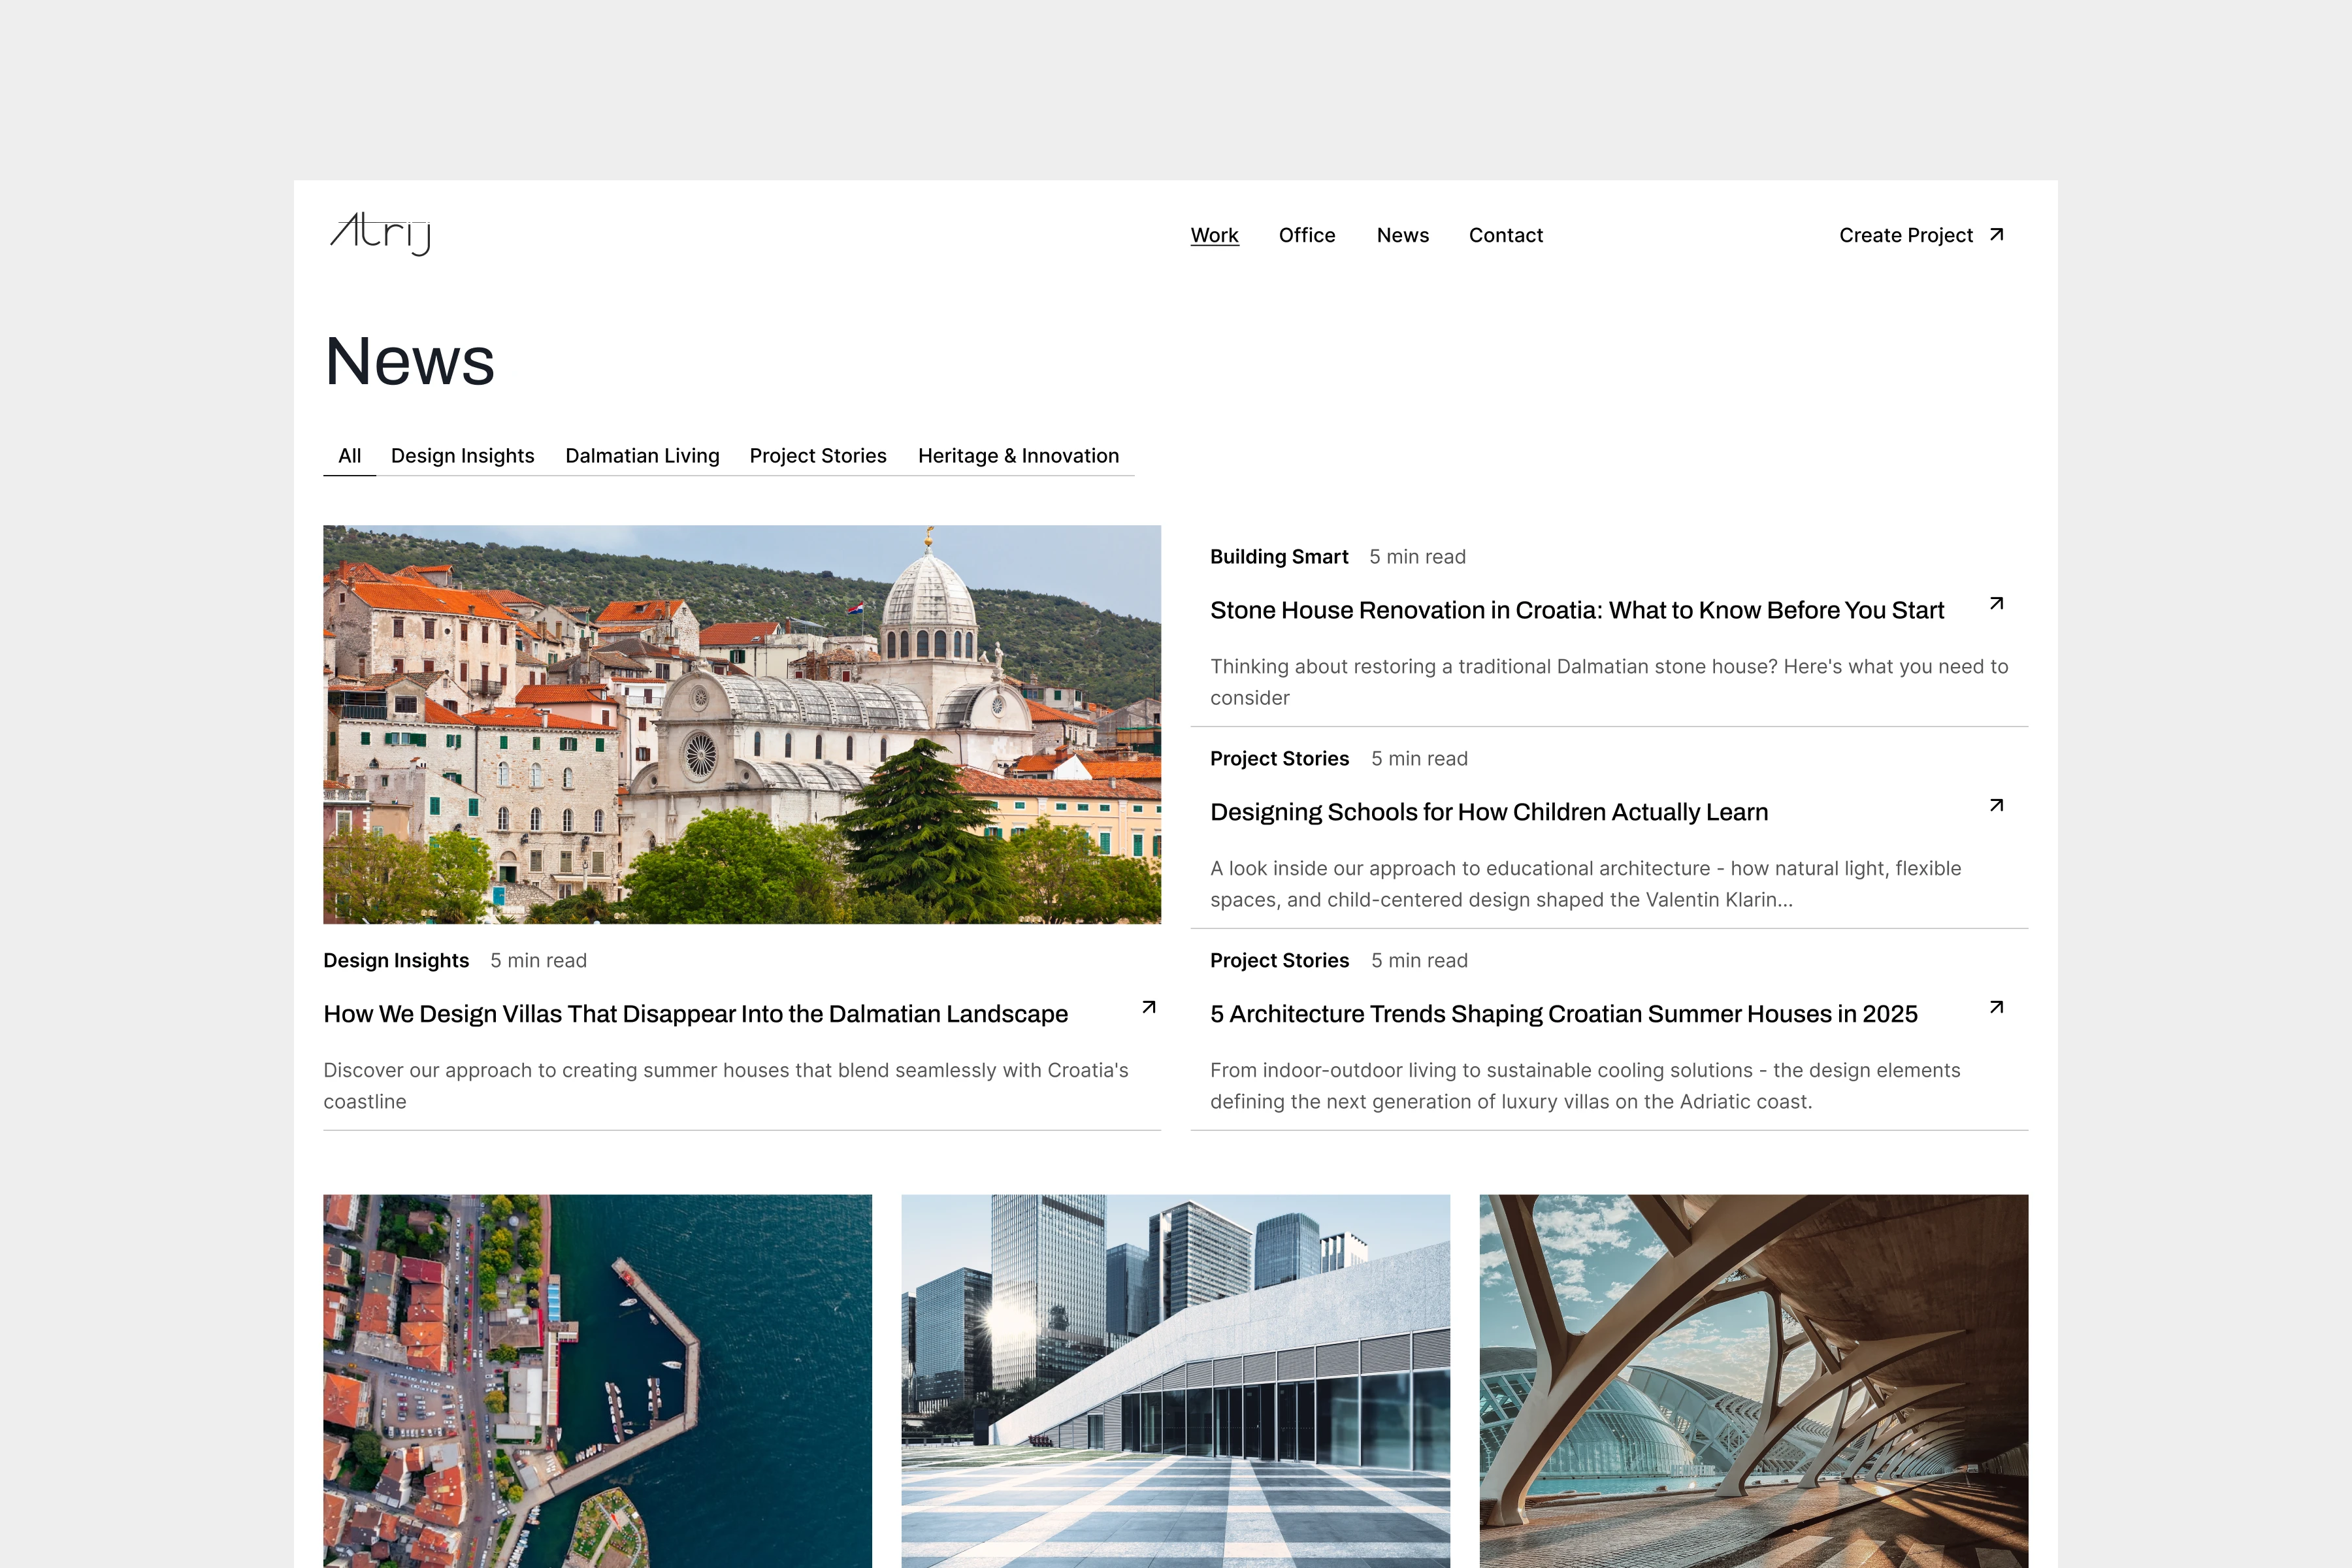The image size is (2352, 1568).
Task: Select the Project Stories tab
Action: [x=818, y=456]
